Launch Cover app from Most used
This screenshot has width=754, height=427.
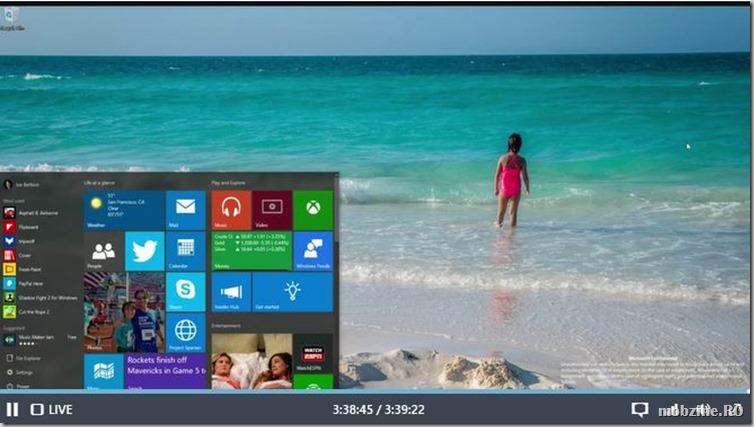pyautogui.click(x=17, y=255)
